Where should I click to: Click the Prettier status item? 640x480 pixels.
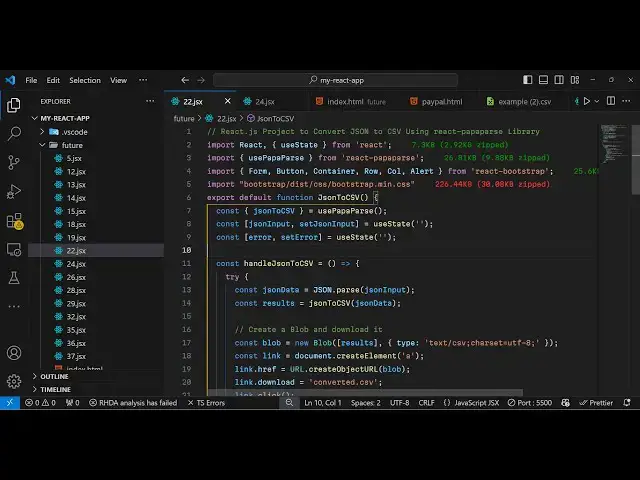596,403
